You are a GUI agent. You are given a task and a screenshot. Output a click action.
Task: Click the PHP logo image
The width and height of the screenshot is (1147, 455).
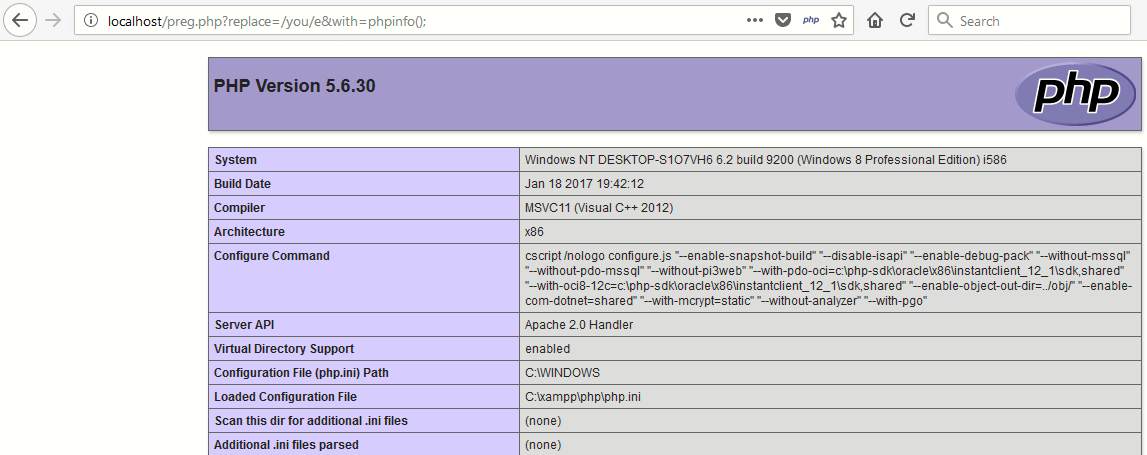pyautogui.click(x=1075, y=94)
